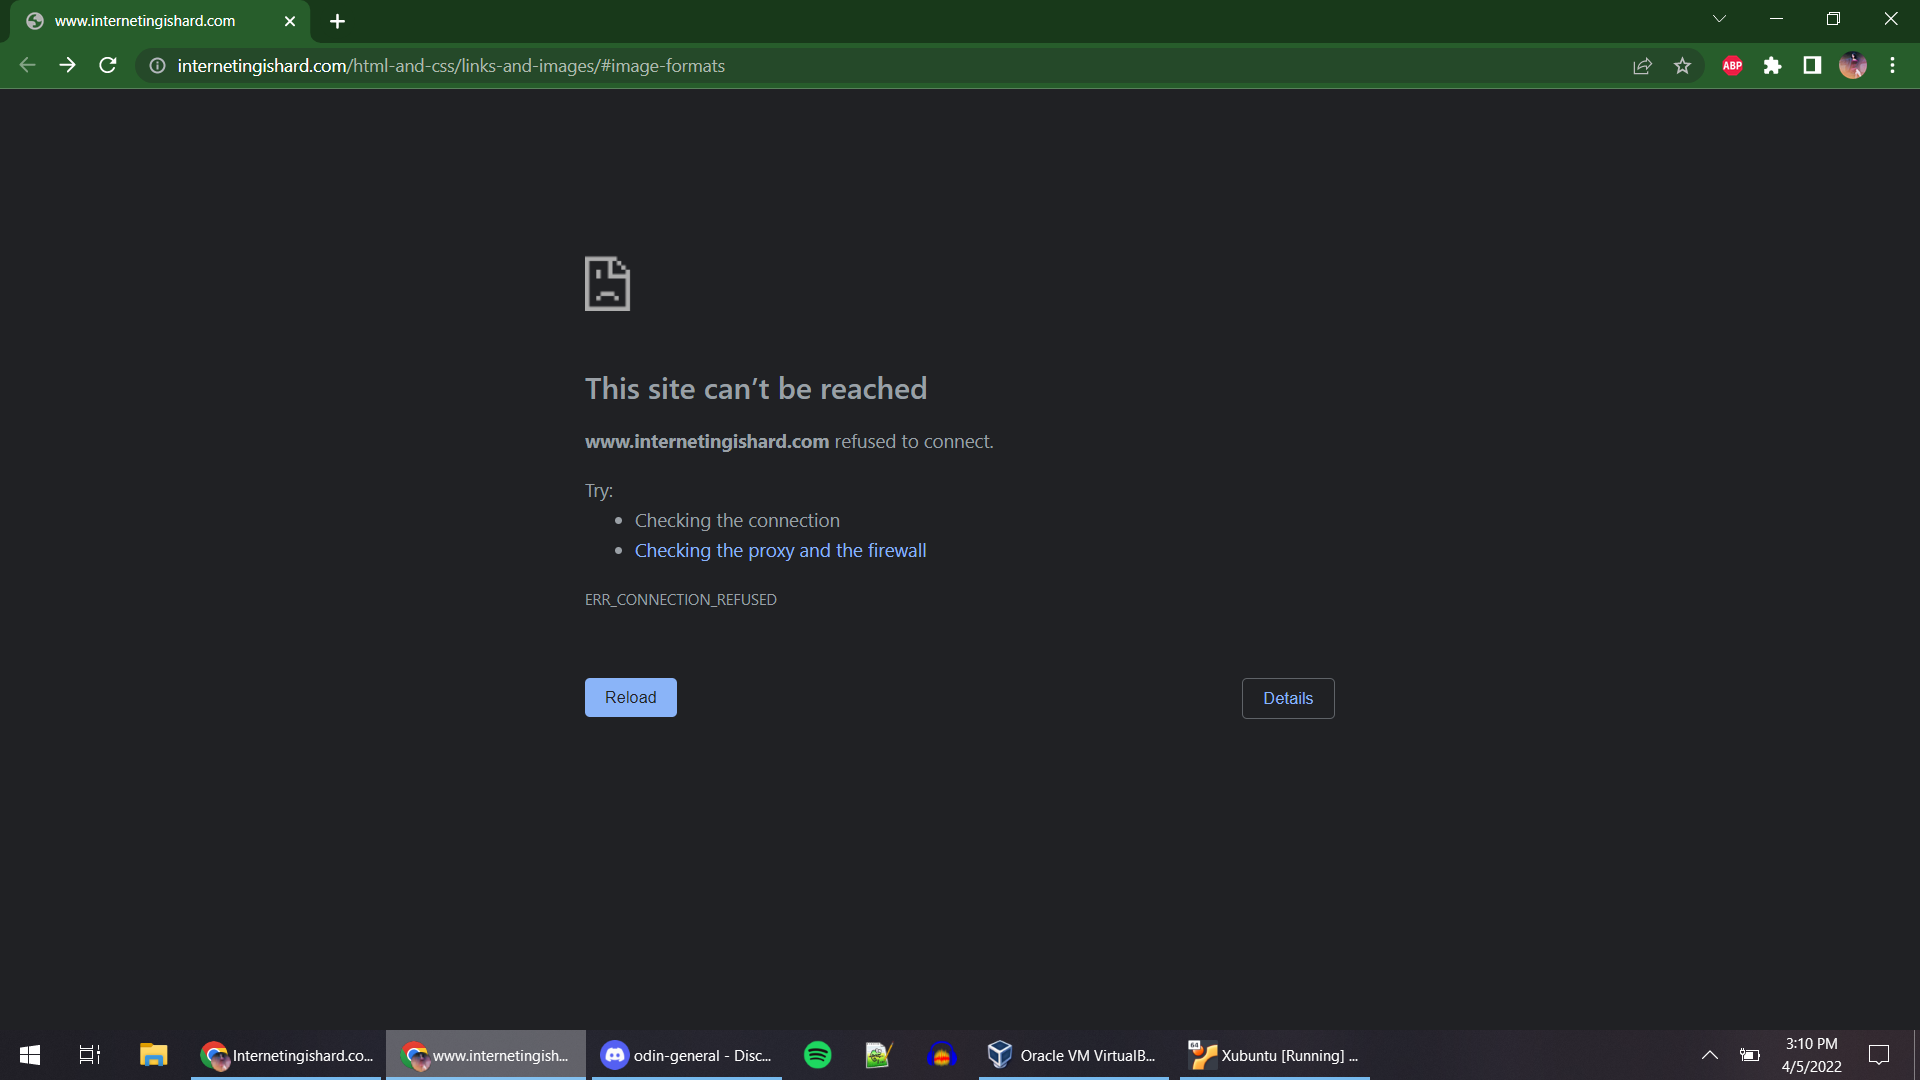
Task: Bookmark this page with the star icon
Action: (x=1683, y=65)
